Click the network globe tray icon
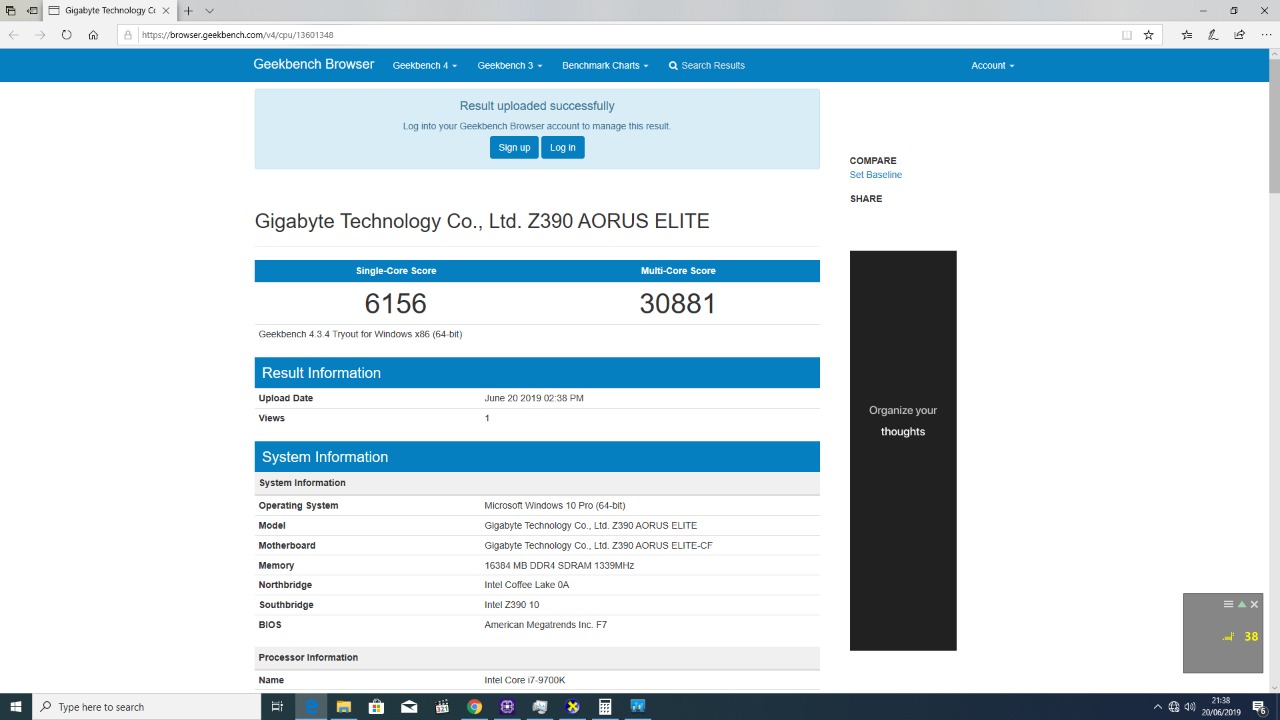The height and width of the screenshot is (720, 1280). 1174,707
